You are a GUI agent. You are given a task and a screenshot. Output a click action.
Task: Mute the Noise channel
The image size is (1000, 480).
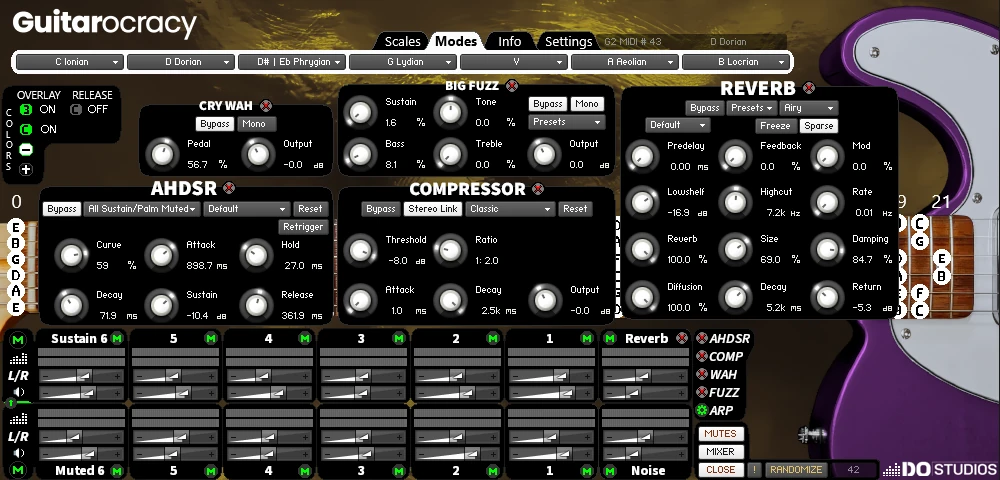pyautogui.click(x=610, y=471)
